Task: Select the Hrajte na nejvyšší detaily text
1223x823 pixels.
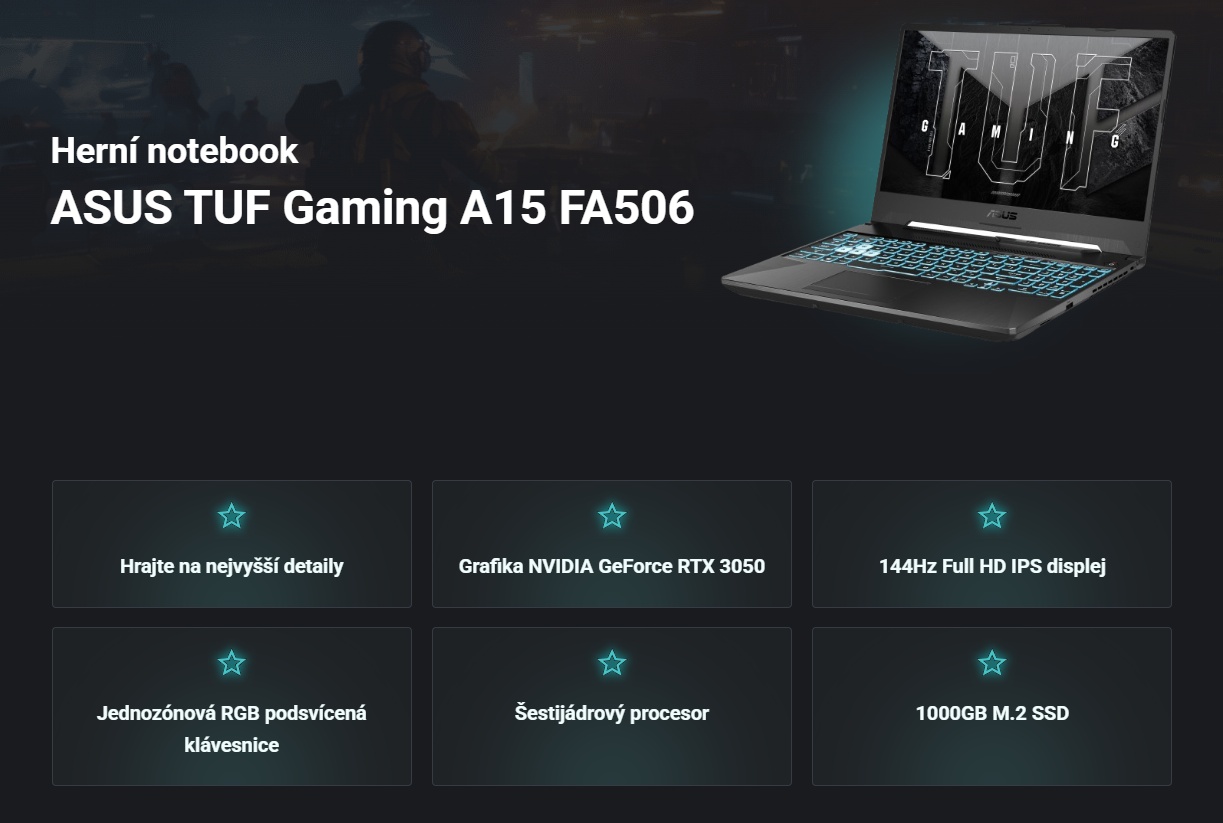Action: tap(231, 566)
